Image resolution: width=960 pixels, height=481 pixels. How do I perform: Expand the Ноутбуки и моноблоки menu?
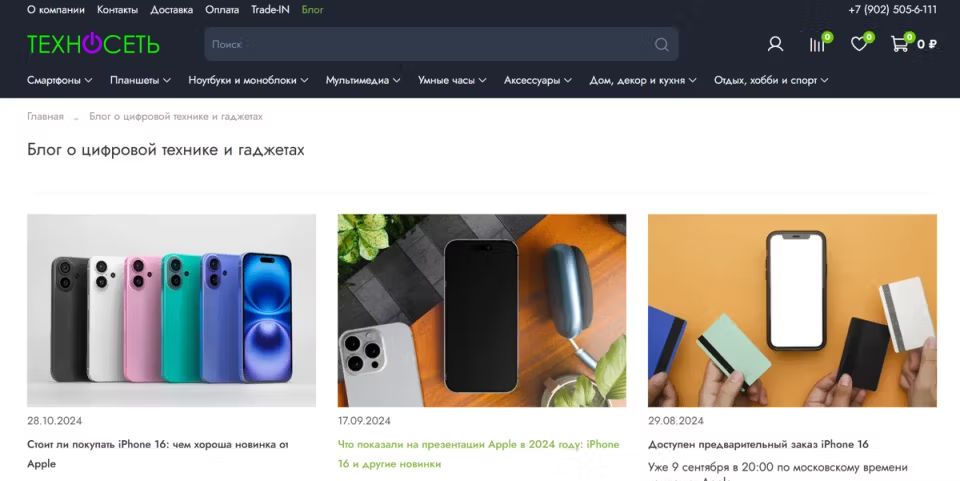[248, 80]
